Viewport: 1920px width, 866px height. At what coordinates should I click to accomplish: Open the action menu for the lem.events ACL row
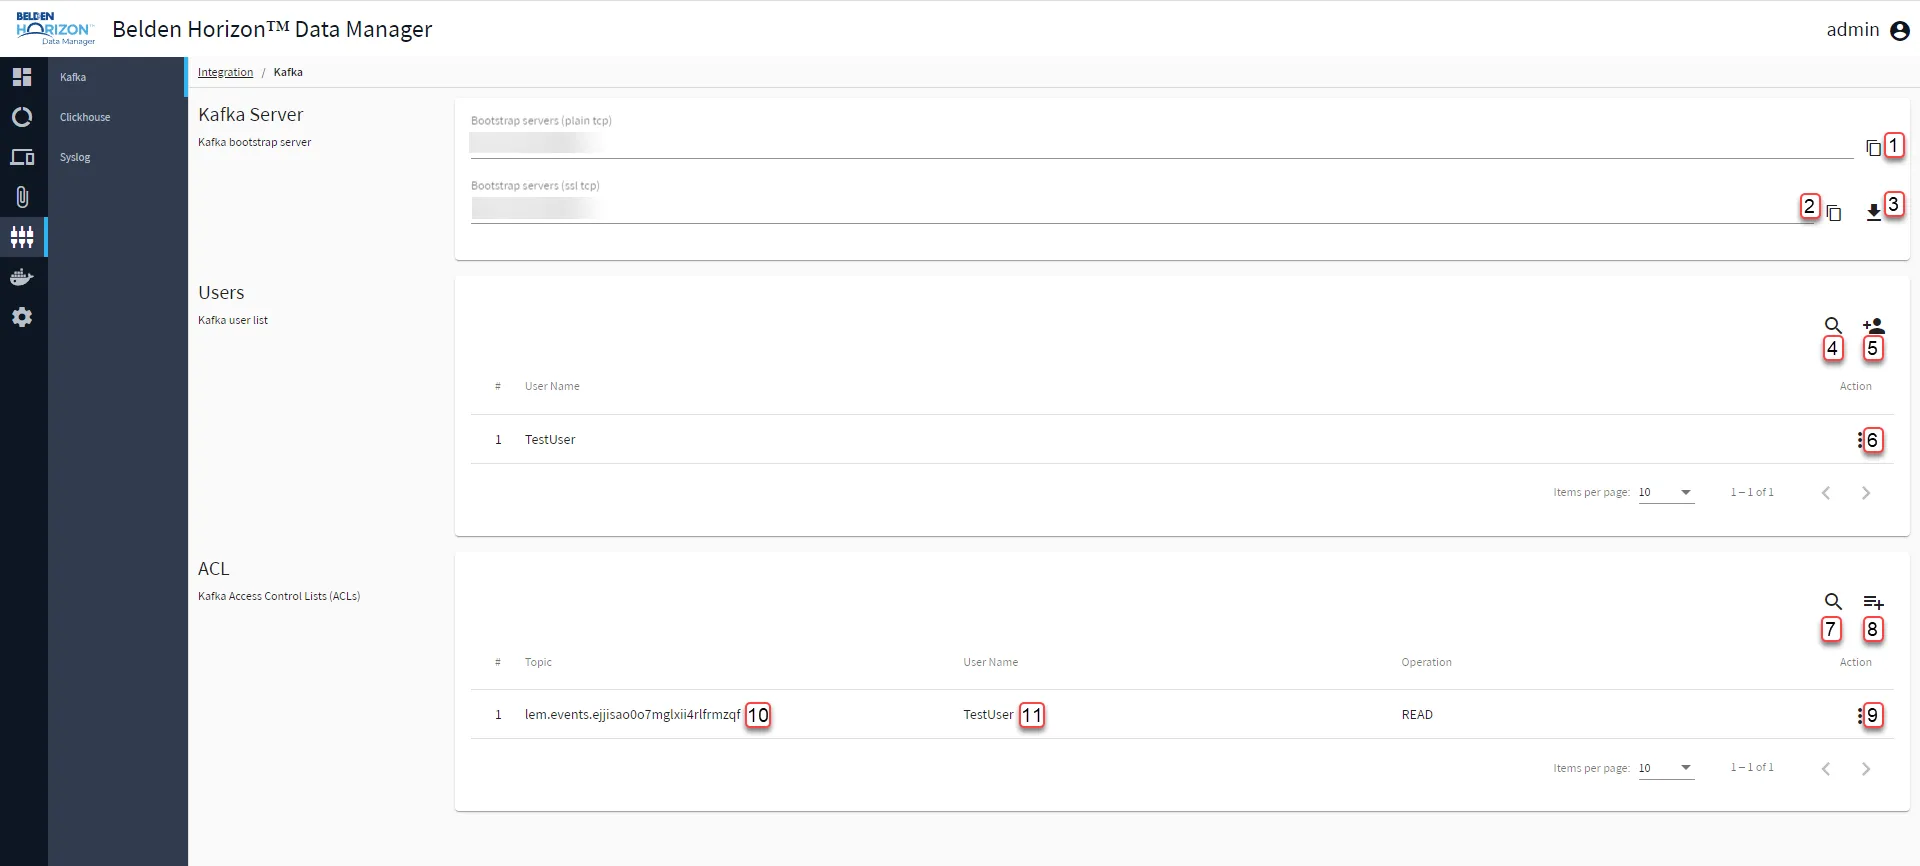[x=1860, y=715]
